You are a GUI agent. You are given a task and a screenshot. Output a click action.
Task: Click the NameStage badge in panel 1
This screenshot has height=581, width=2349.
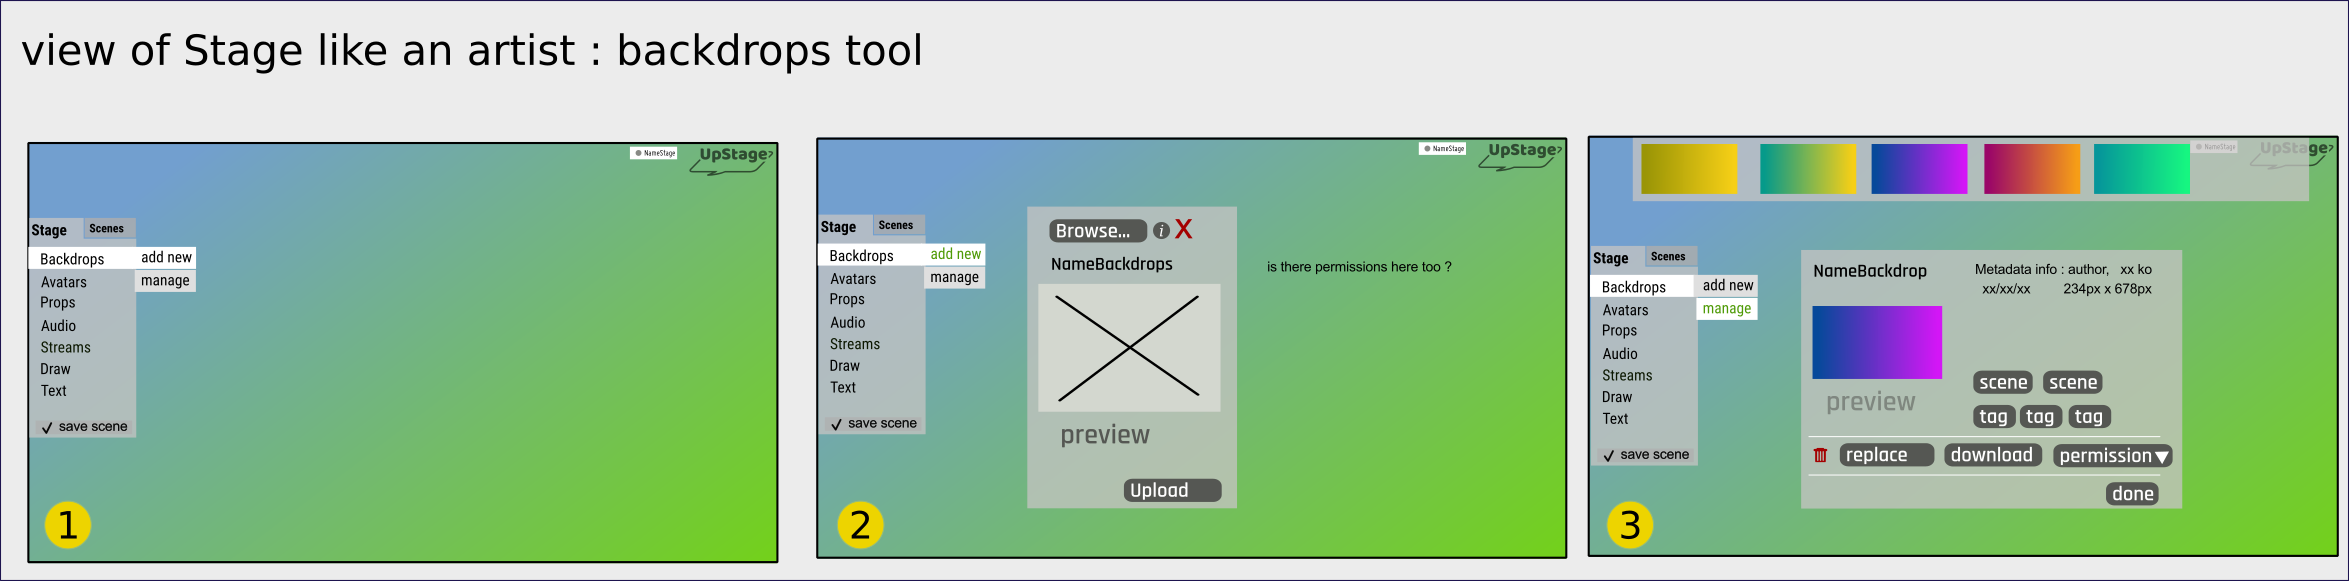(x=655, y=153)
